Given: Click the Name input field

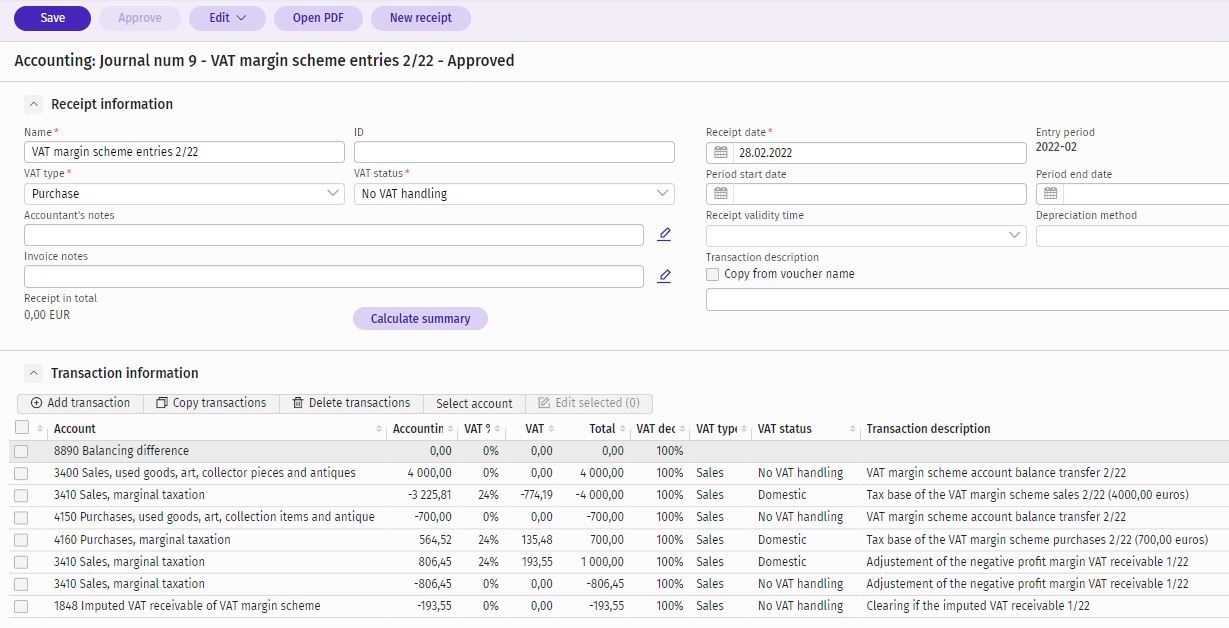Looking at the screenshot, I should tap(184, 152).
